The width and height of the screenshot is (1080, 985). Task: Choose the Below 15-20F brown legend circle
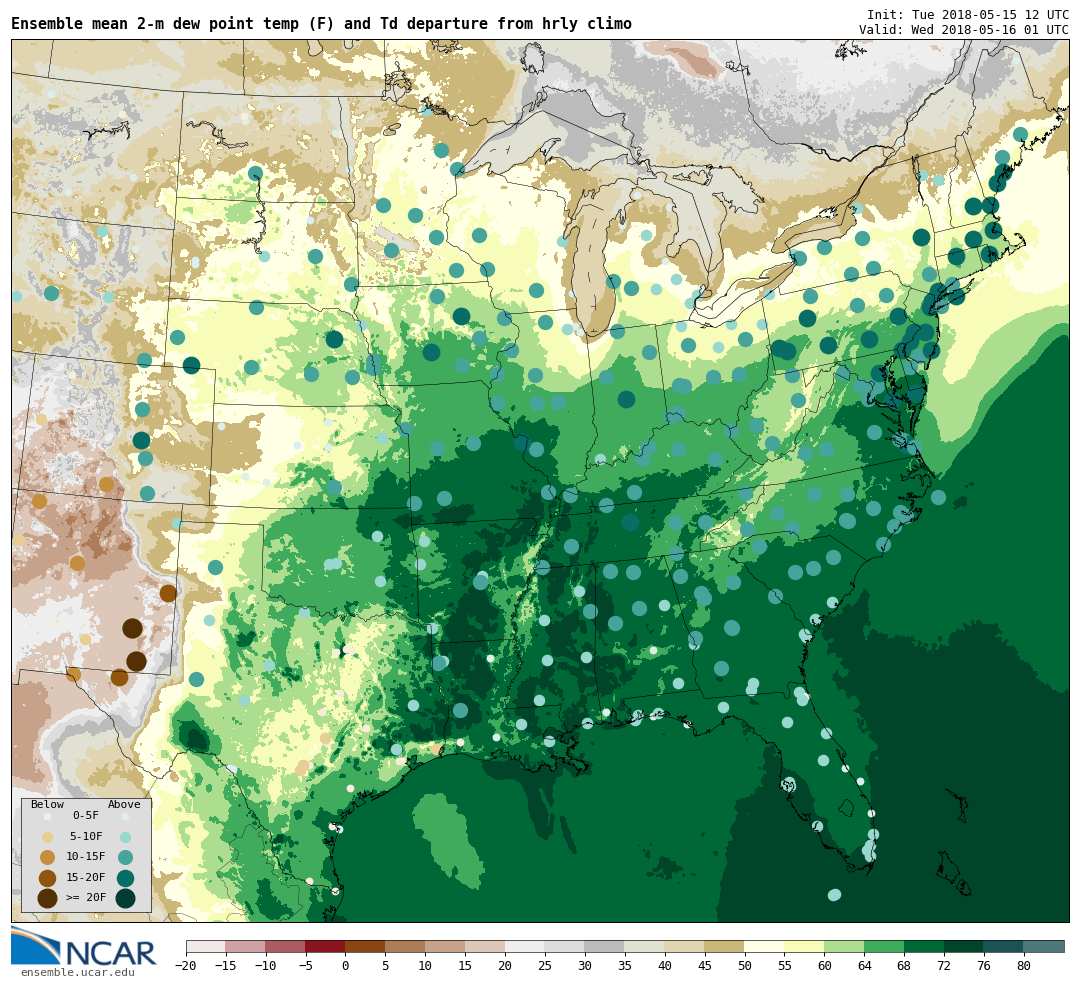click(x=48, y=878)
